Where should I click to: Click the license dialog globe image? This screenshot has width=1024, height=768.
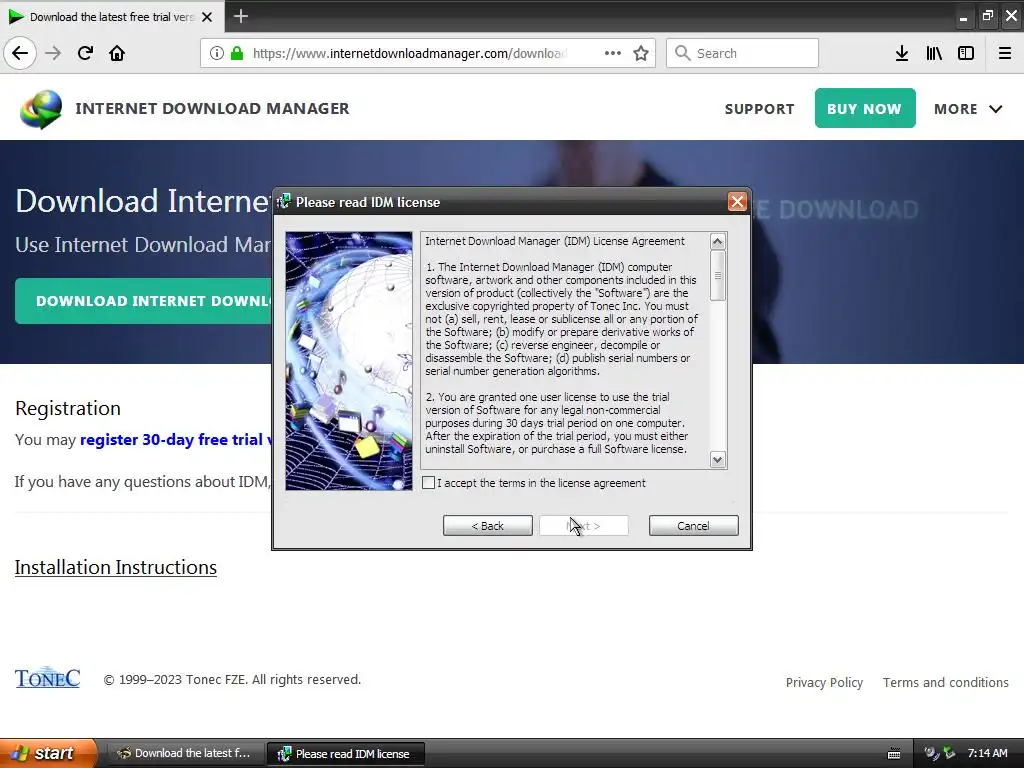pos(349,361)
